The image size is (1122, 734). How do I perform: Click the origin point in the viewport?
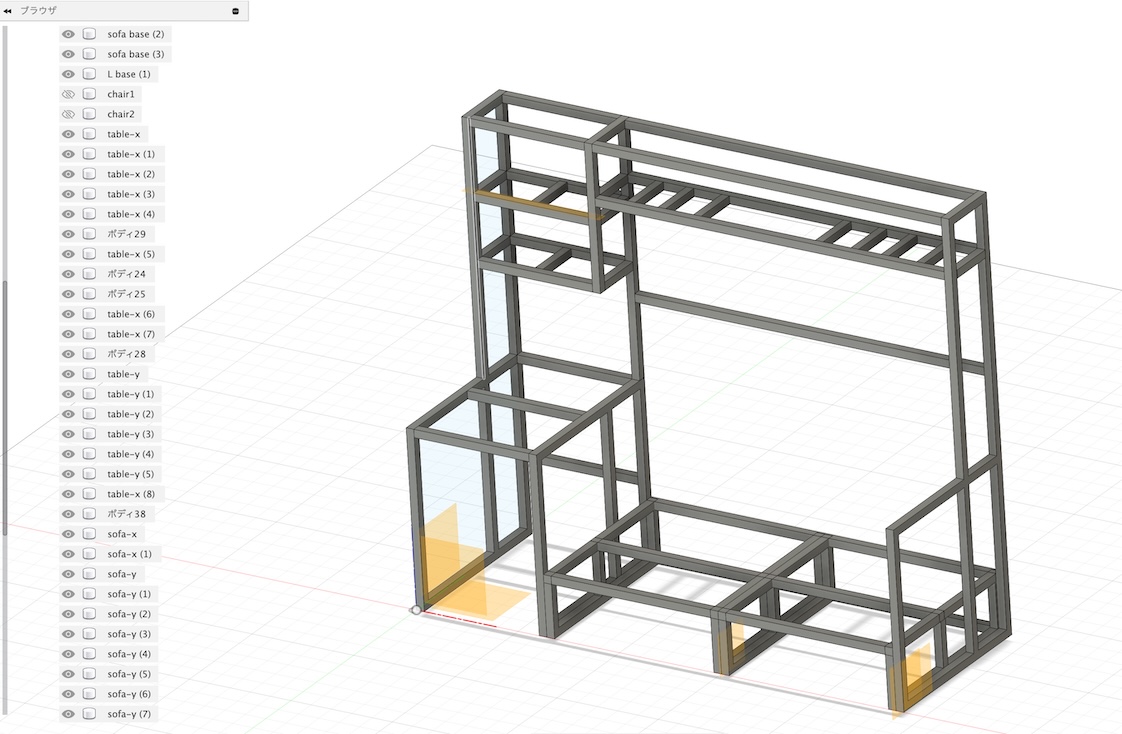click(x=416, y=610)
